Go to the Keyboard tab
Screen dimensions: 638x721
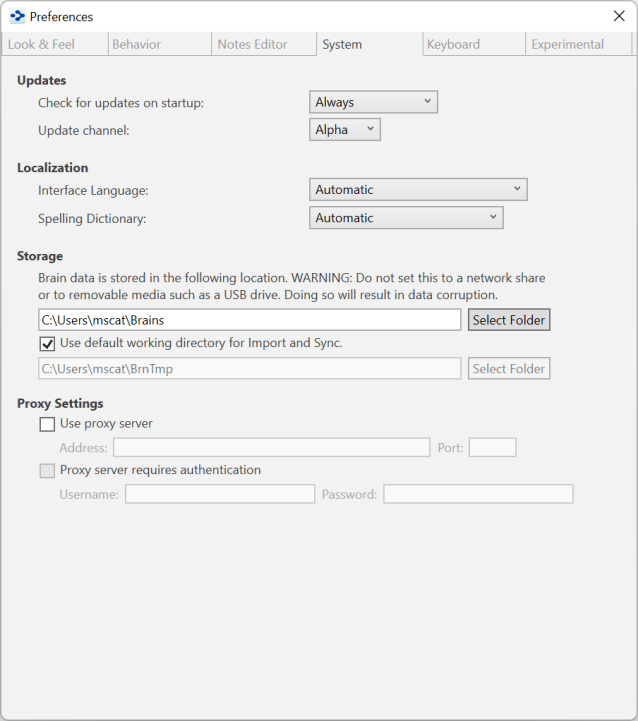click(x=453, y=44)
